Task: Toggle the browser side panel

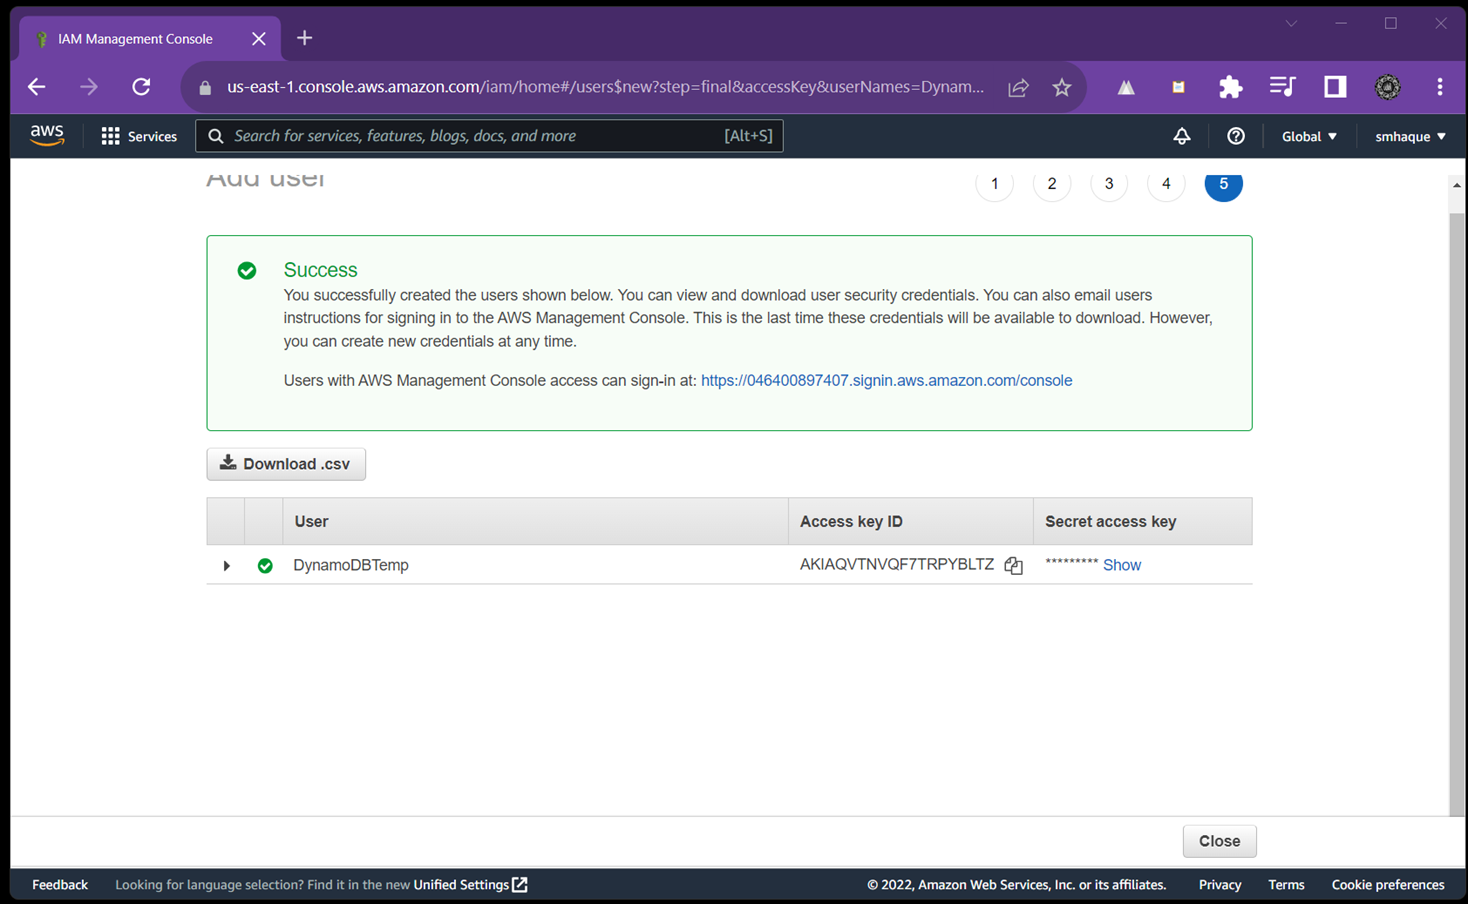Action: 1334,87
